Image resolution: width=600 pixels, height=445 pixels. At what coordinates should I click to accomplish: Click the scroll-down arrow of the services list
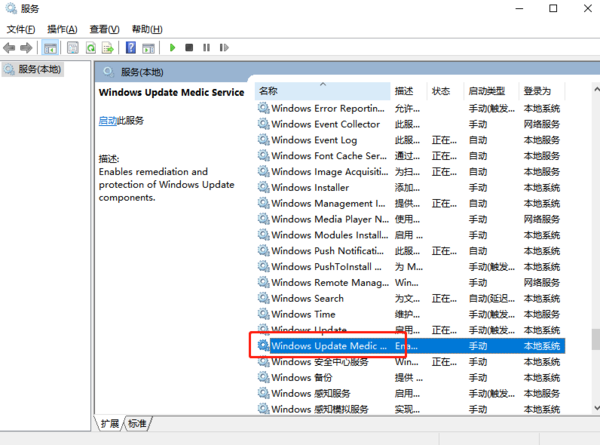tap(596, 408)
